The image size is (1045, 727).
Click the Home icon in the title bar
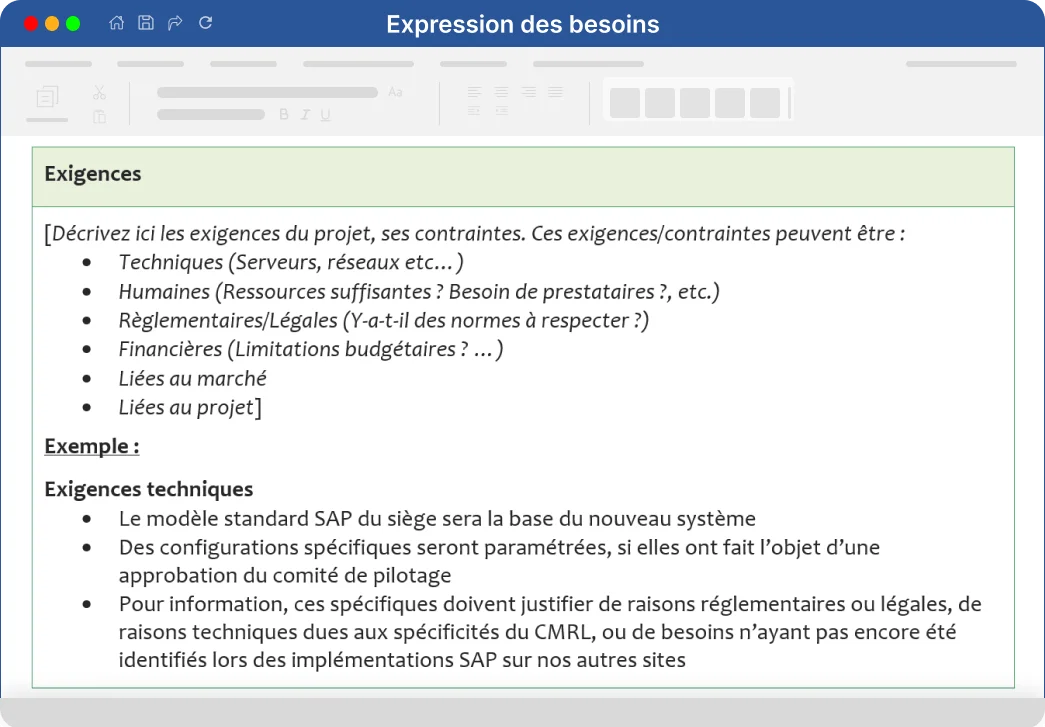coord(116,24)
